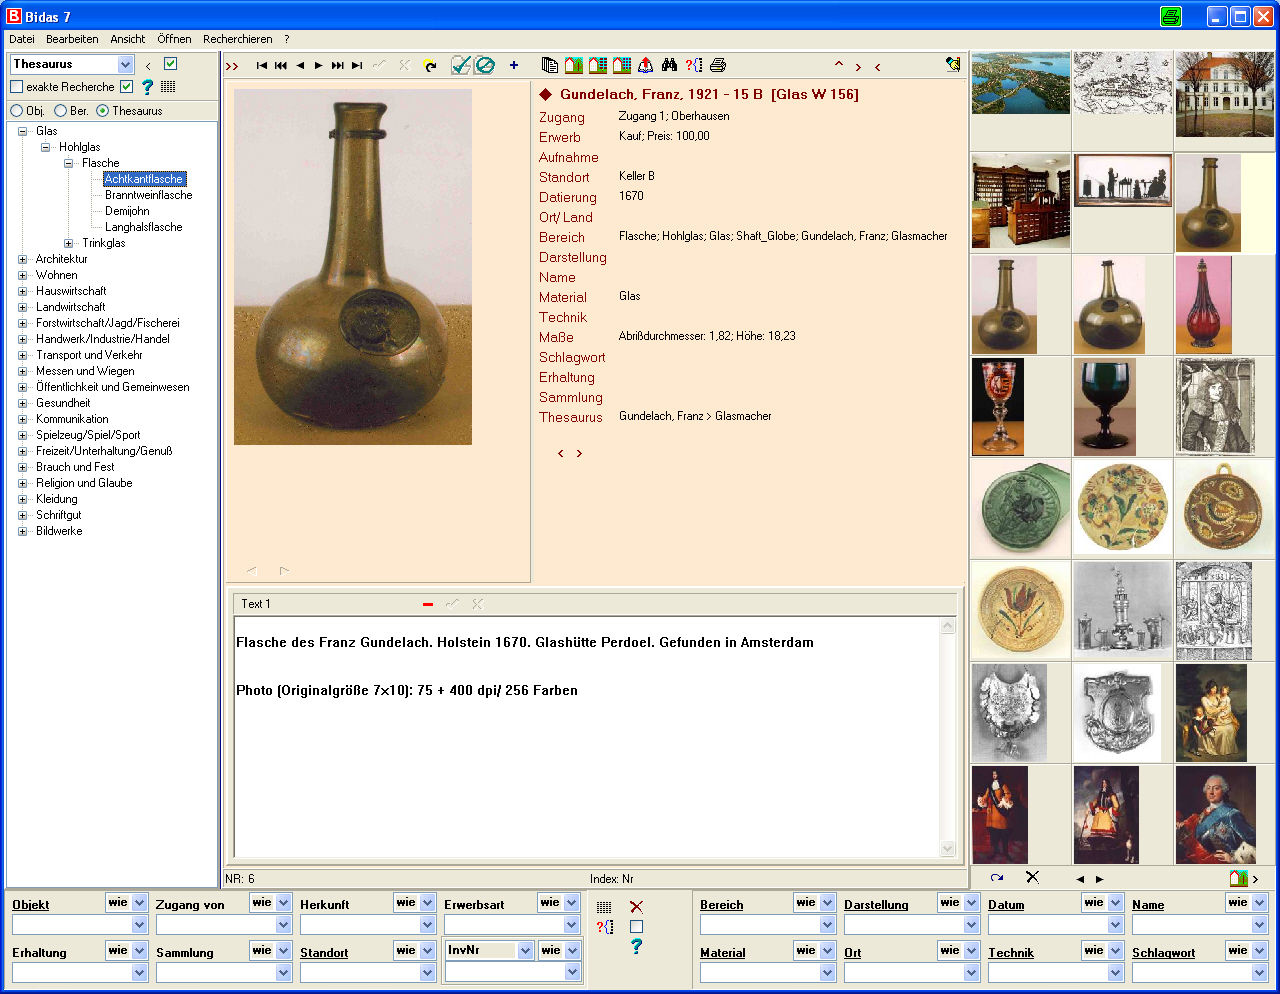Click the Text 1 description text area
Image resolution: width=1280 pixels, height=994 pixels.
pyautogui.click(x=587, y=736)
